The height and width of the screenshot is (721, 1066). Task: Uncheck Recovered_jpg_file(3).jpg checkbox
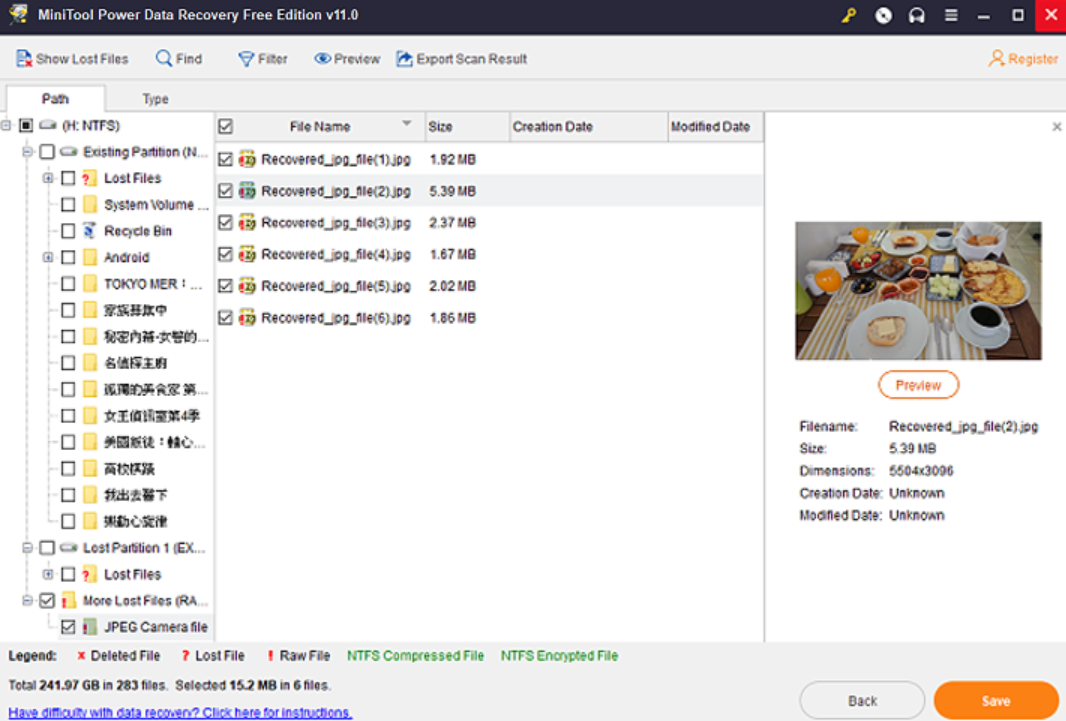[226, 223]
